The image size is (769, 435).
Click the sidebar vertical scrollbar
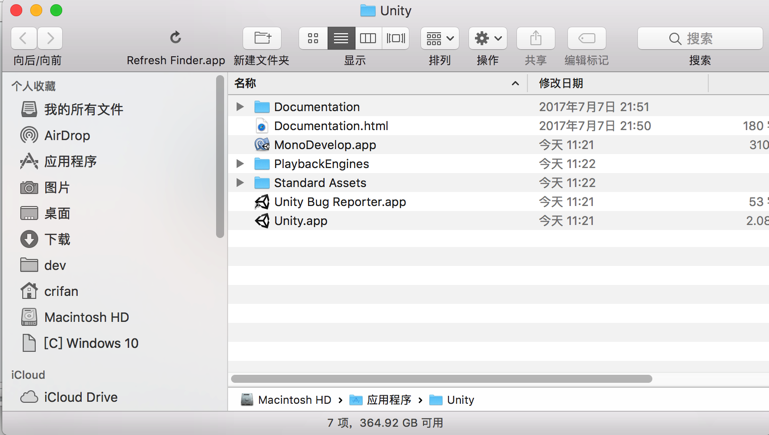[220, 157]
